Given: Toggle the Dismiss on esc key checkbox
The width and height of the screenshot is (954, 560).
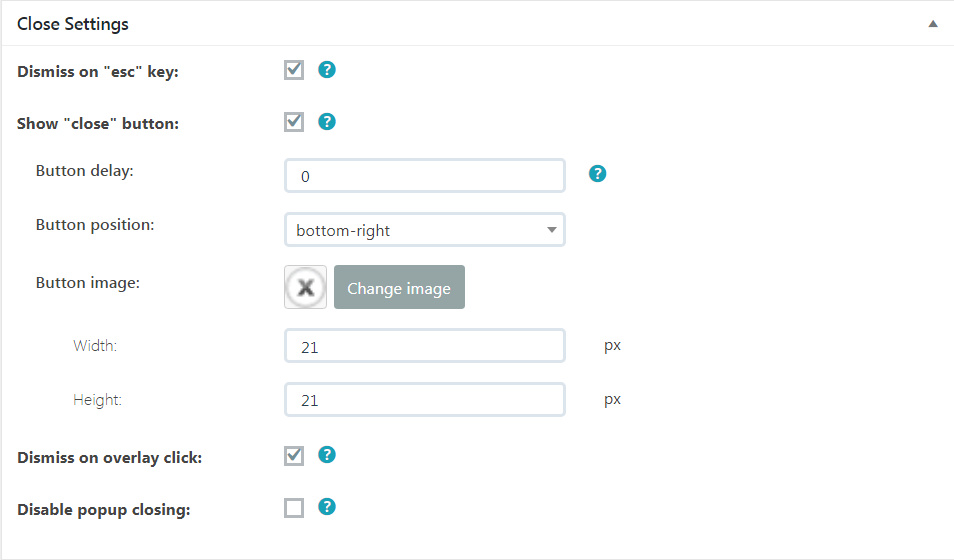Looking at the screenshot, I should coord(294,70).
